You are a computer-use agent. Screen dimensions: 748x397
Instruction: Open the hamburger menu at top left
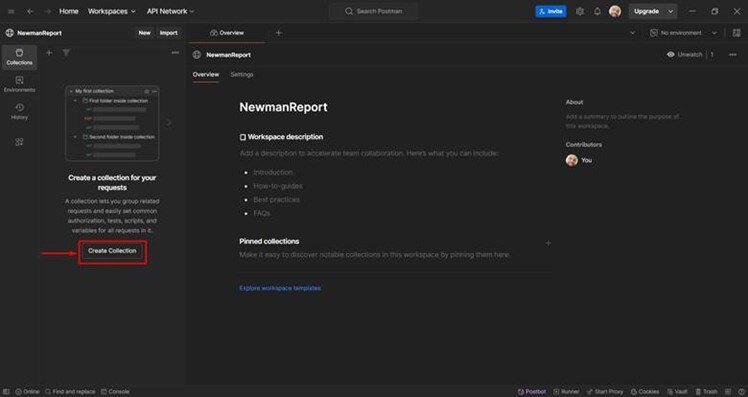pyautogui.click(x=11, y=11)
